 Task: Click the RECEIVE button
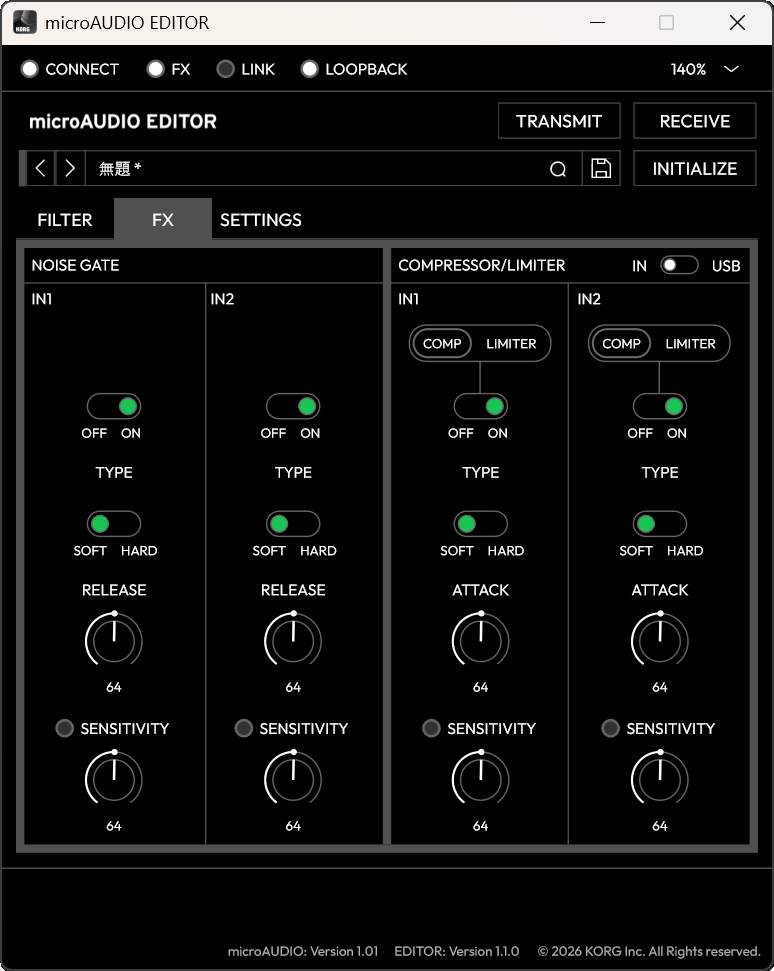[x=695, y=121]
